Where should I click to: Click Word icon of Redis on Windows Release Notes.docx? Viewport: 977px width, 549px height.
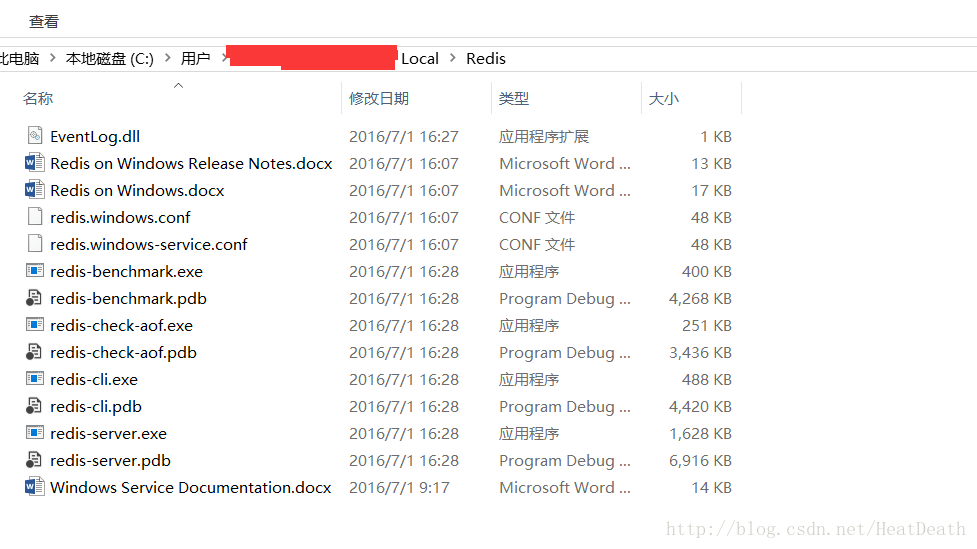34,163
